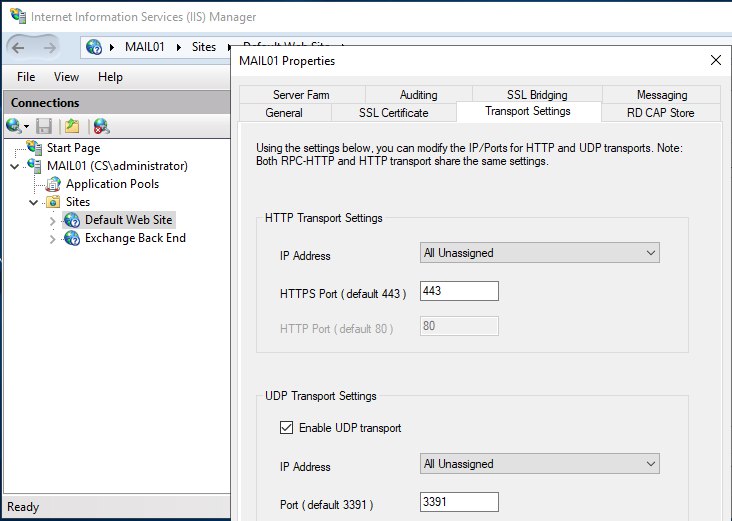Switch to the SSL Bridging tab
The image size is (732, 521).
click(x=537, y=95)
